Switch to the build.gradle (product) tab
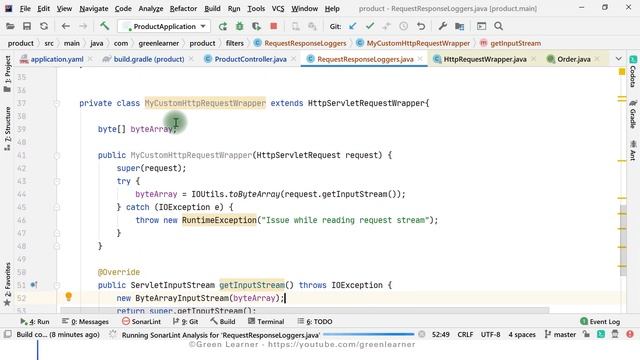Screen dimensions: 640x360 pyautogui.click(x=149, y=59)
